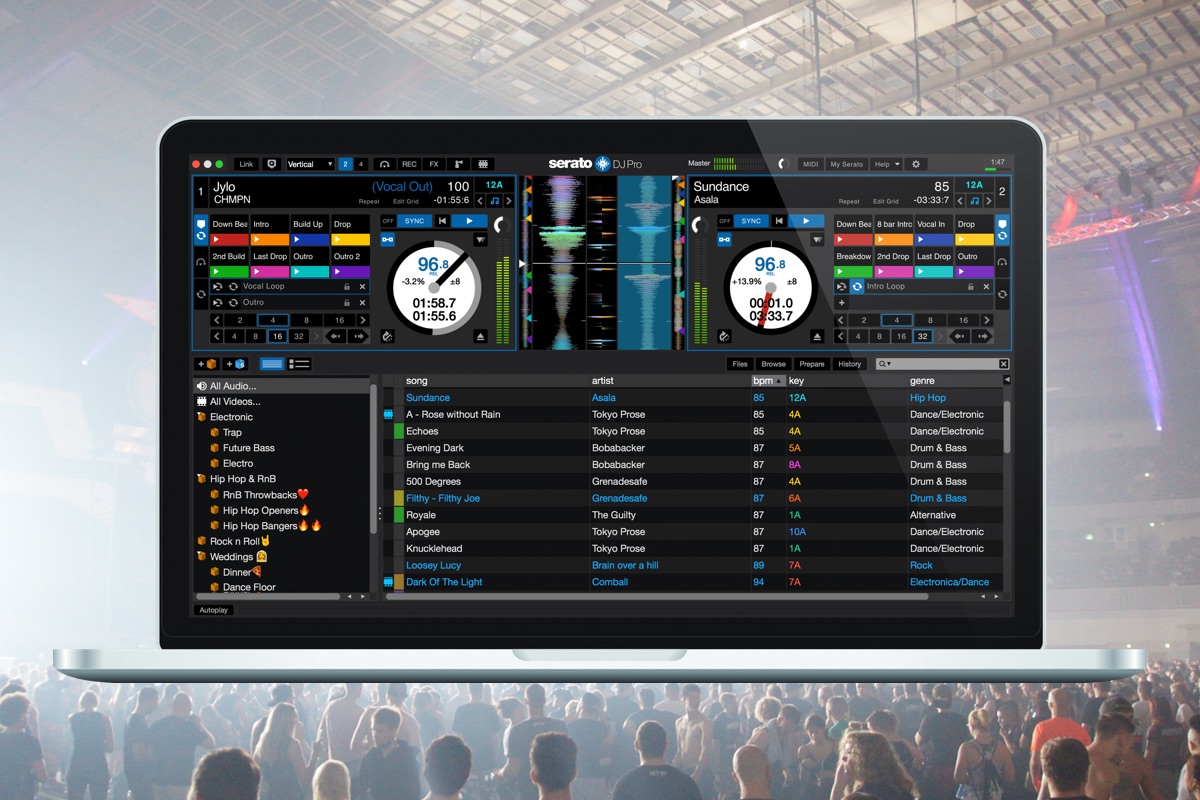Toggle lock on the Intro Loop
This screenshot has width=1200, height=800.
pyautogui.click(x=970, y=287)
